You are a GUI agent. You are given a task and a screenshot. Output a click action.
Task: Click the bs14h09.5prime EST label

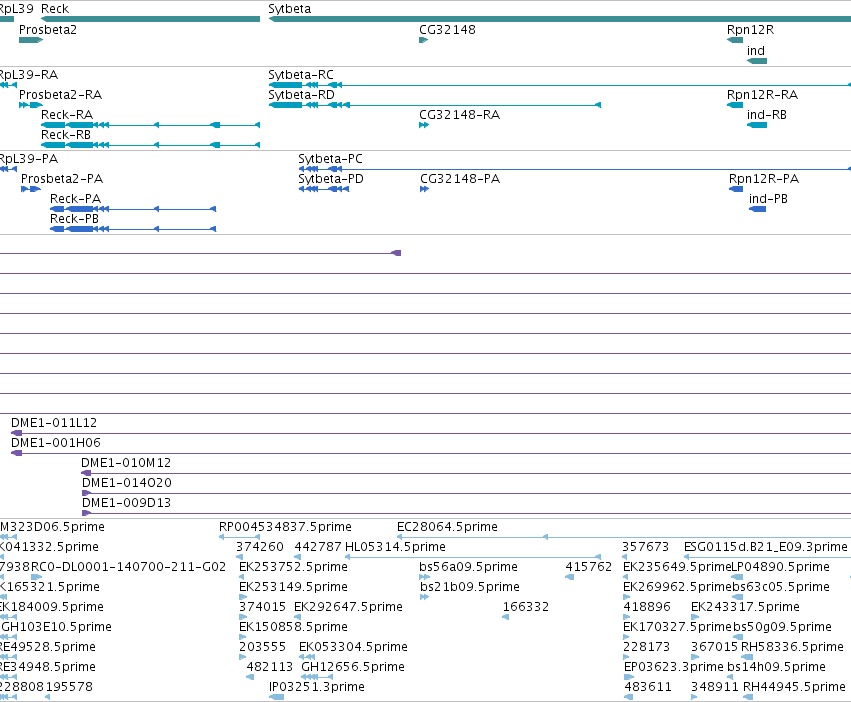(777, 667)
